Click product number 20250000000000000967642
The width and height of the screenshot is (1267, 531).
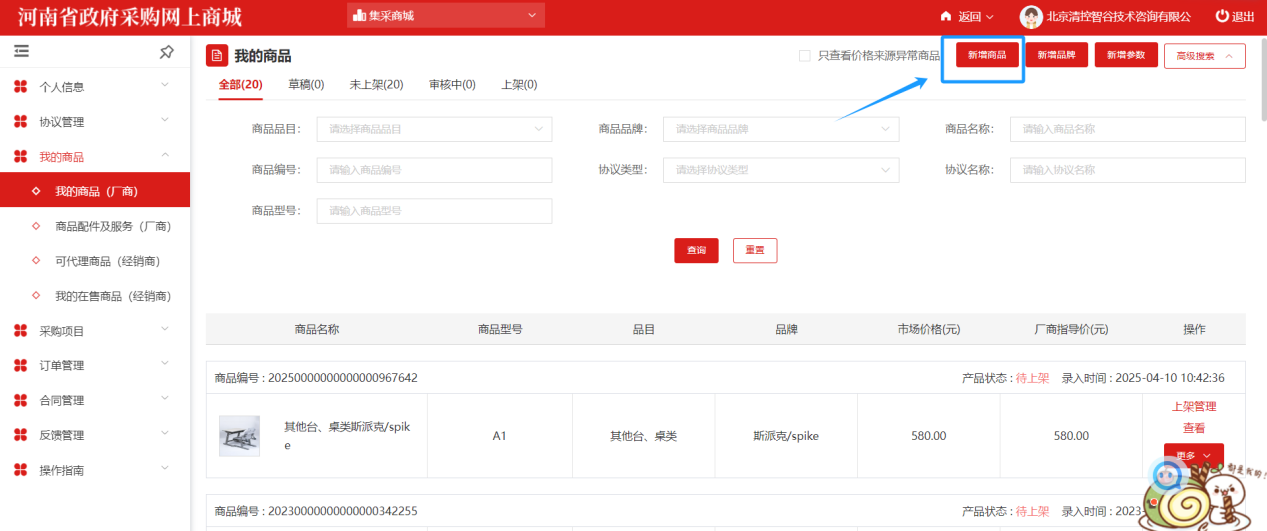[x=343, y=378]
